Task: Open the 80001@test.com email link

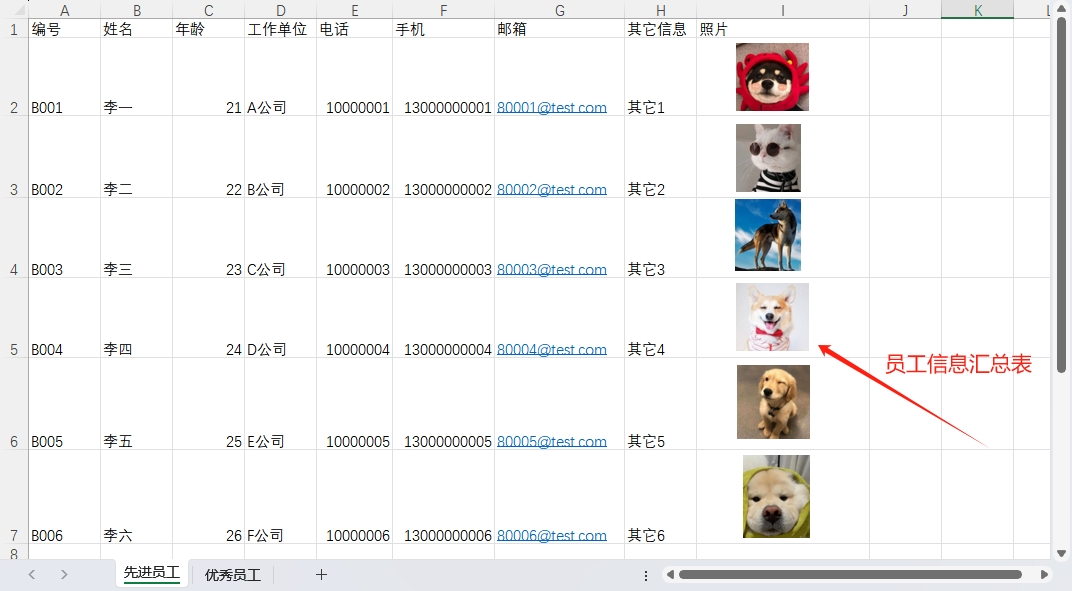Action: 551,107
